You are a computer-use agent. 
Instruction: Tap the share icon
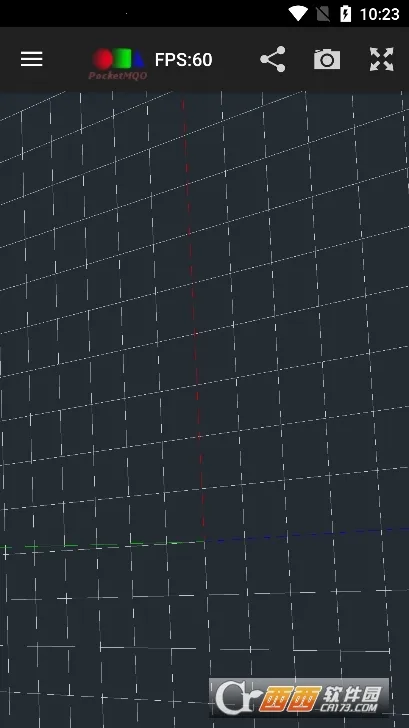click(273, 59)
